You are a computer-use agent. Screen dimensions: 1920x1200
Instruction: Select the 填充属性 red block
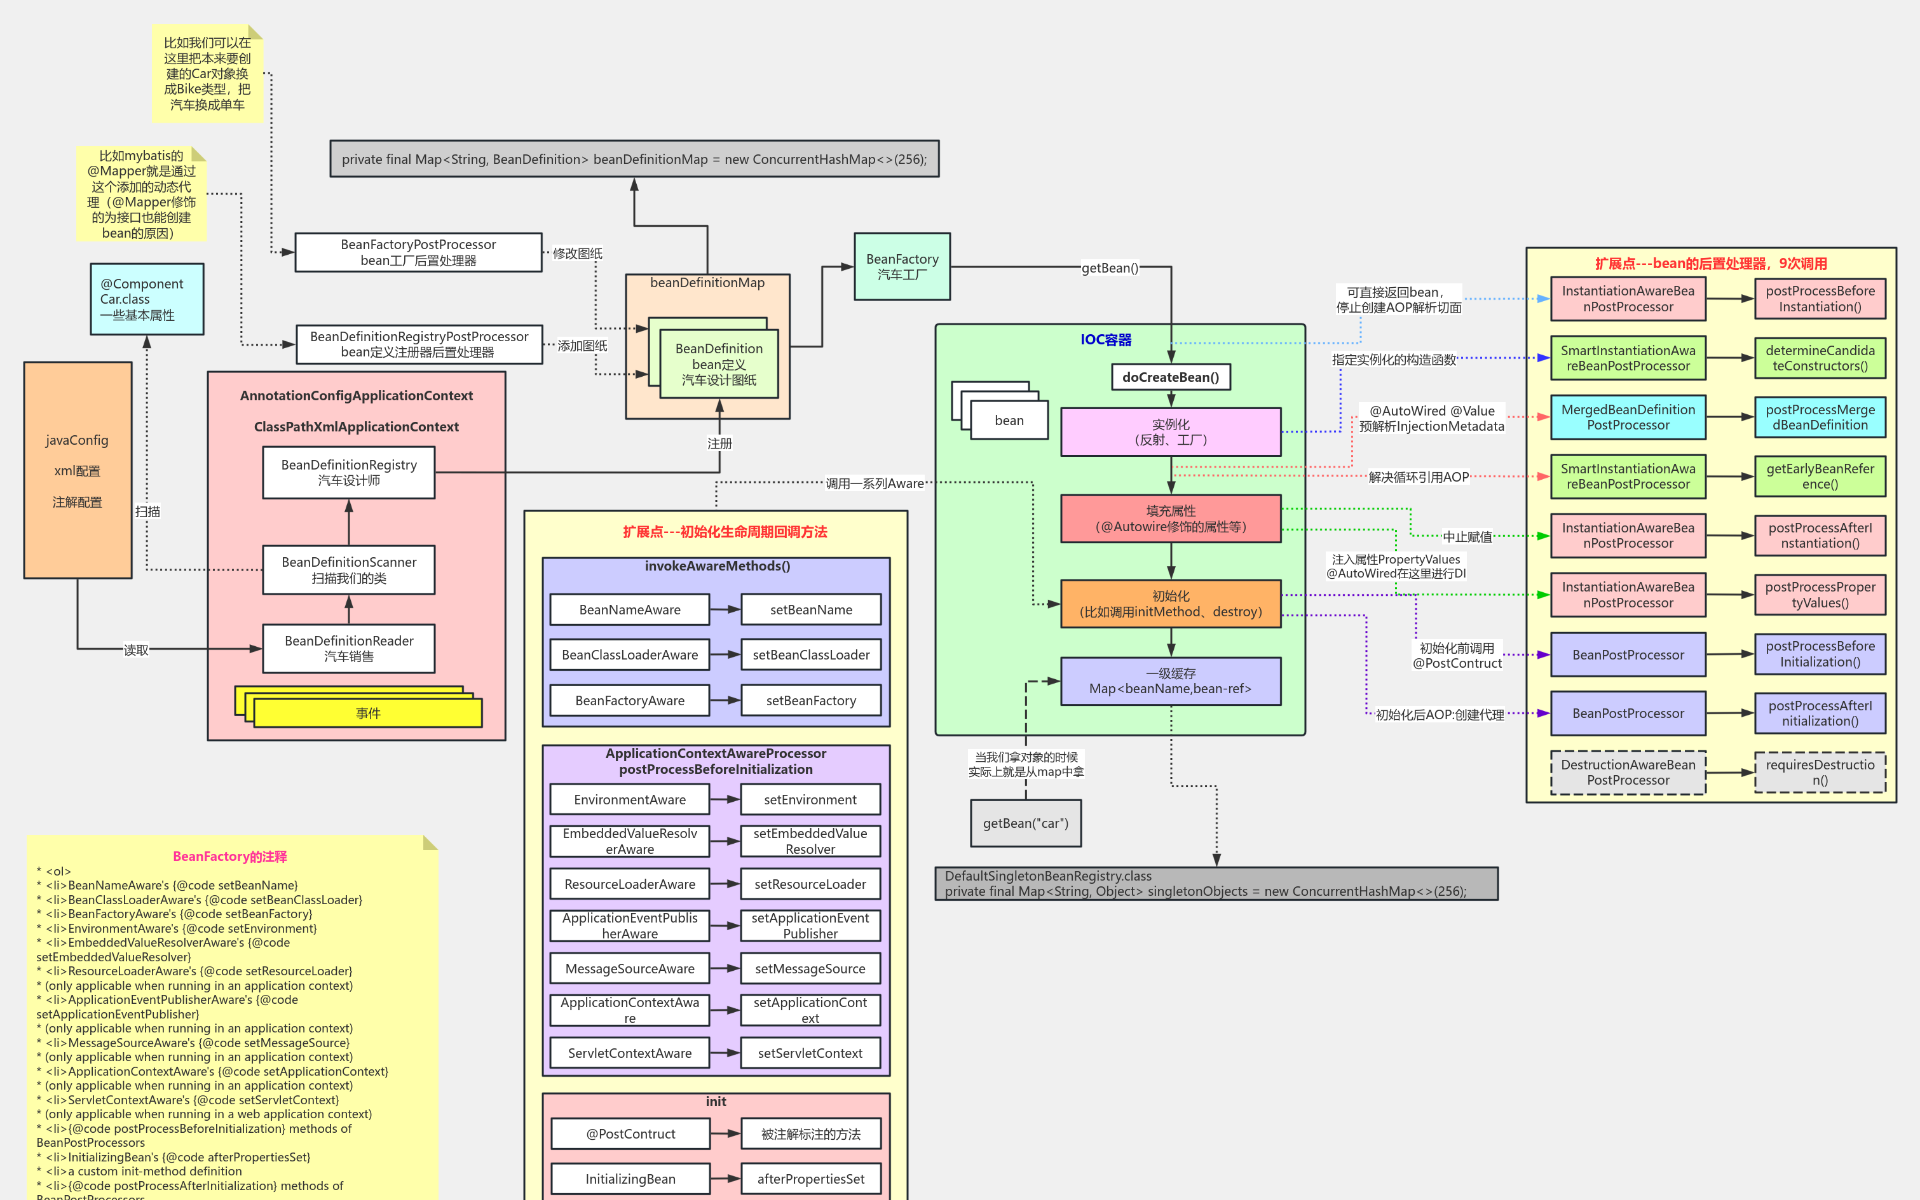[1170, 518]
